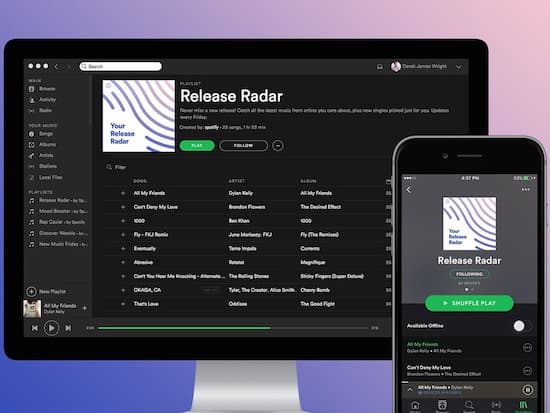Image resolution: width=550 pixels, height=413 pixels.
Task: Add Can't Deny My Love with plus icon
Action: (x=123, y=207)
